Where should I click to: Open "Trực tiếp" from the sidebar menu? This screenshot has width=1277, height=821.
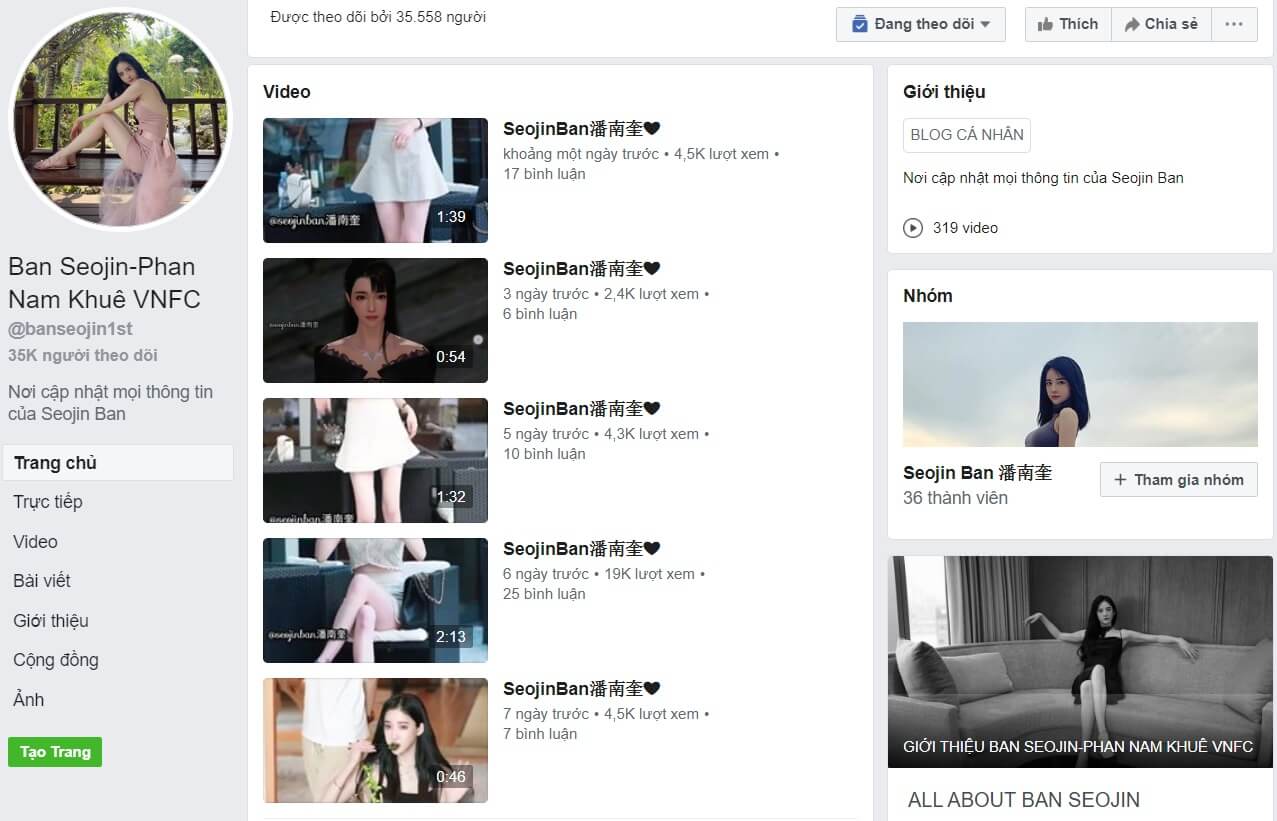47,501
